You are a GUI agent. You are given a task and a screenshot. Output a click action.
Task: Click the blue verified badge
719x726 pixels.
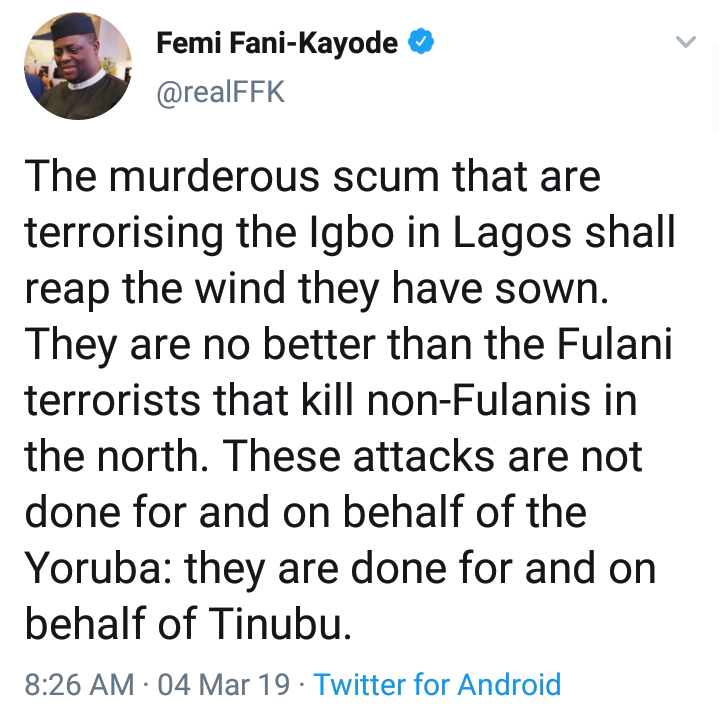423,43
